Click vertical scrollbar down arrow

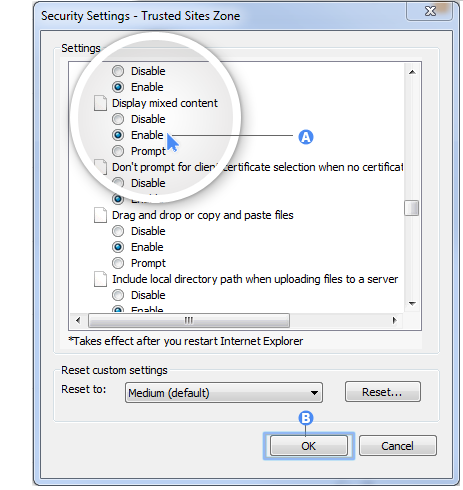tap(412, 303)
